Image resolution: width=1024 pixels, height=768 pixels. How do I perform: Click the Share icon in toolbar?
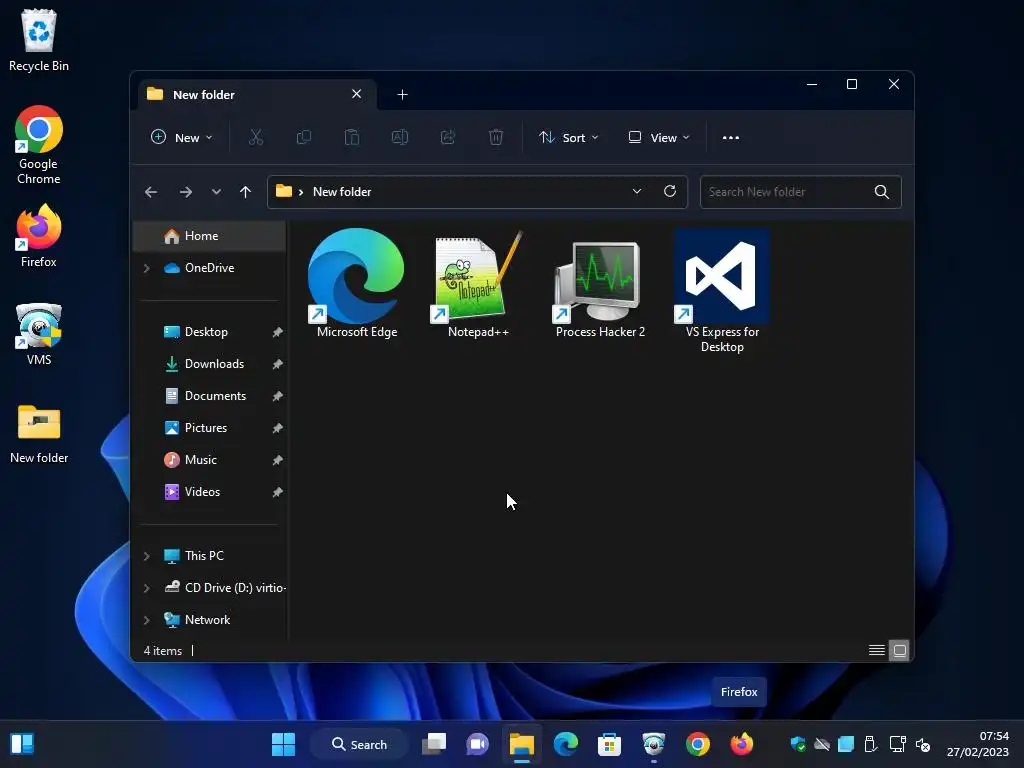point(448,137)
